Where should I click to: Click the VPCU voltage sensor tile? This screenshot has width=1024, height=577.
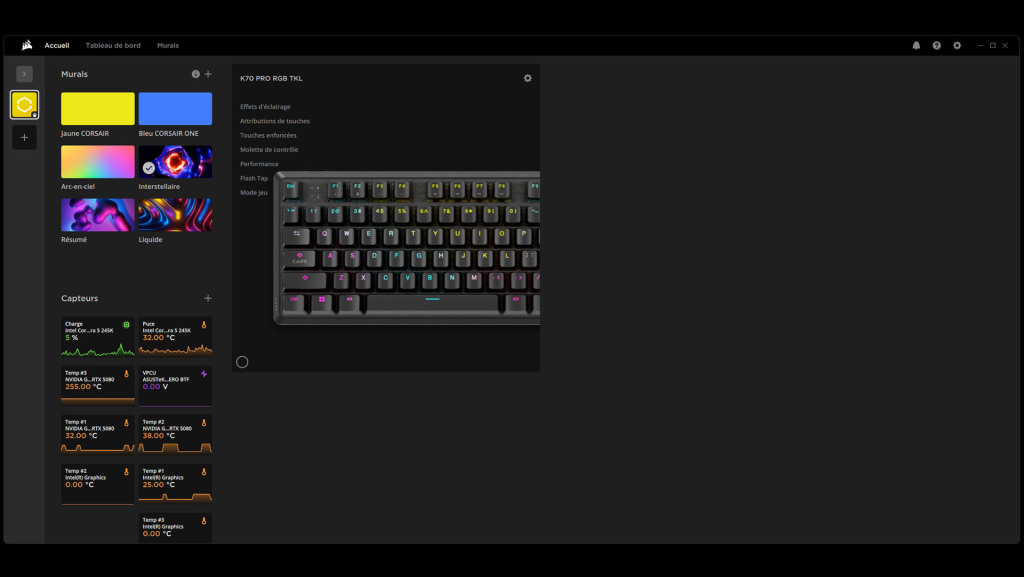click(x=175, y=386)
